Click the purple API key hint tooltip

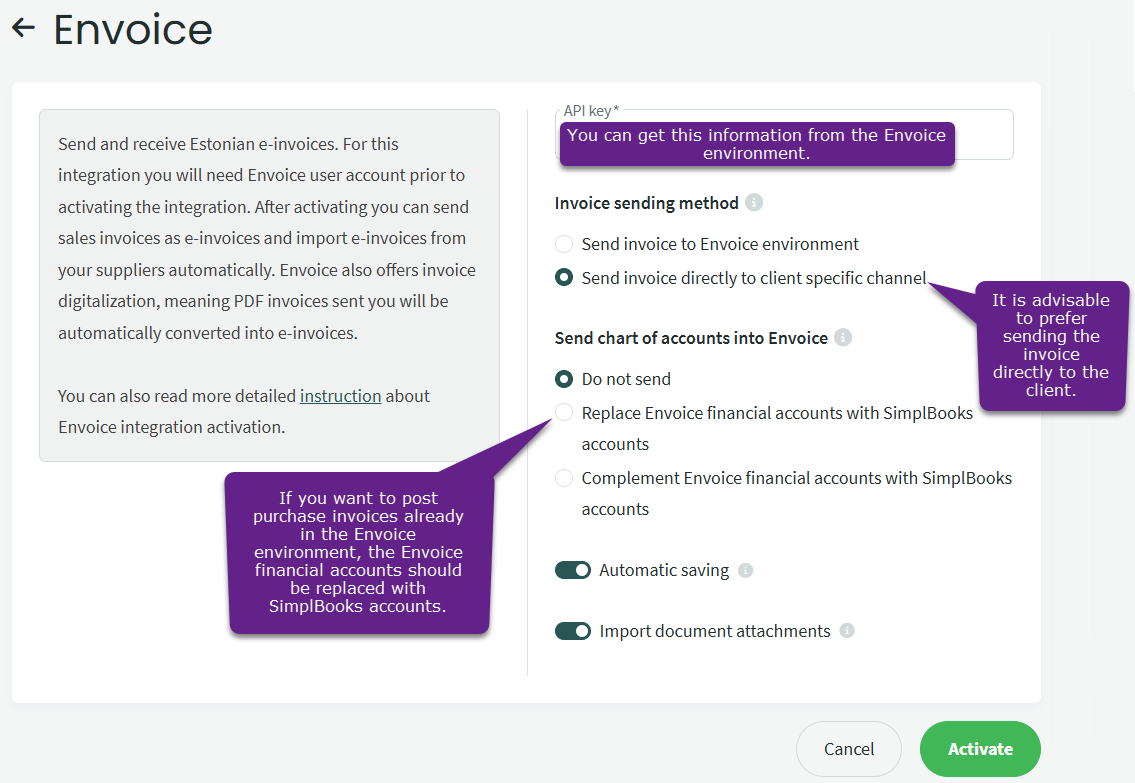(756, 144)
